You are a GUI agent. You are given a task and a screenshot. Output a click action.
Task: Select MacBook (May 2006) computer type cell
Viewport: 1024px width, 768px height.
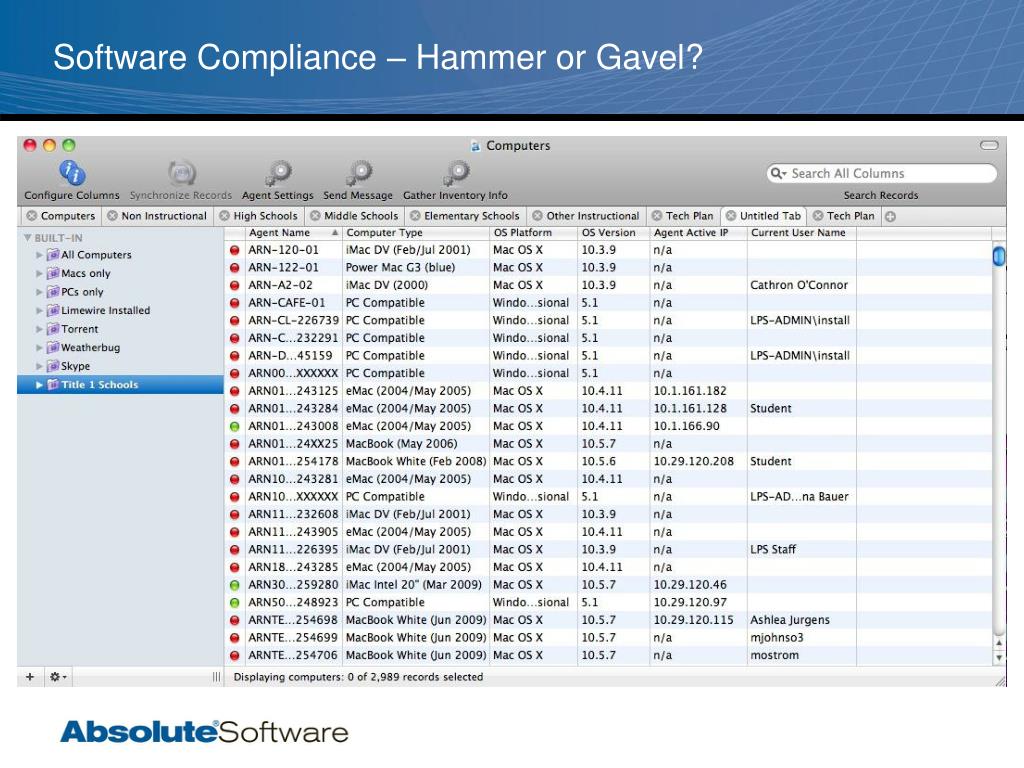[416, 444]
